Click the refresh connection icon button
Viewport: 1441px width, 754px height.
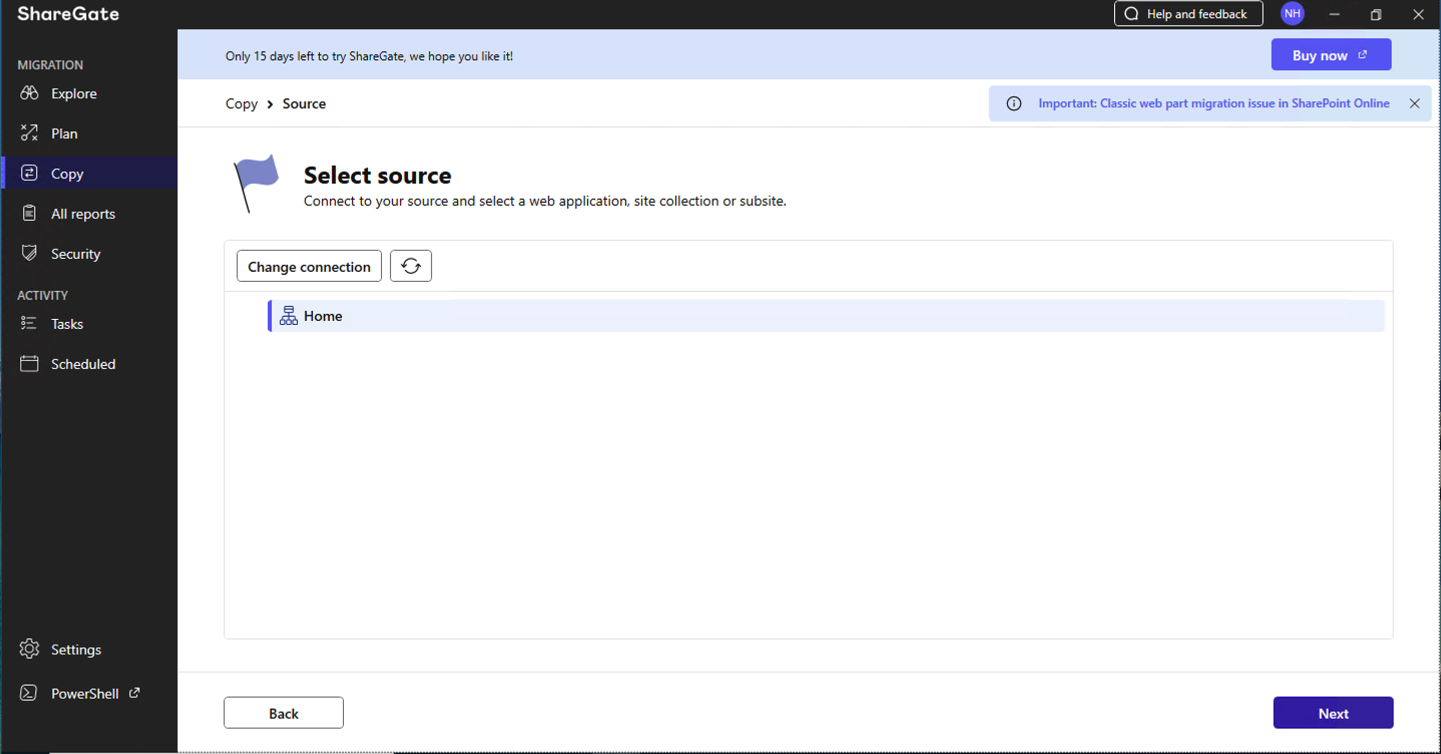411,266
